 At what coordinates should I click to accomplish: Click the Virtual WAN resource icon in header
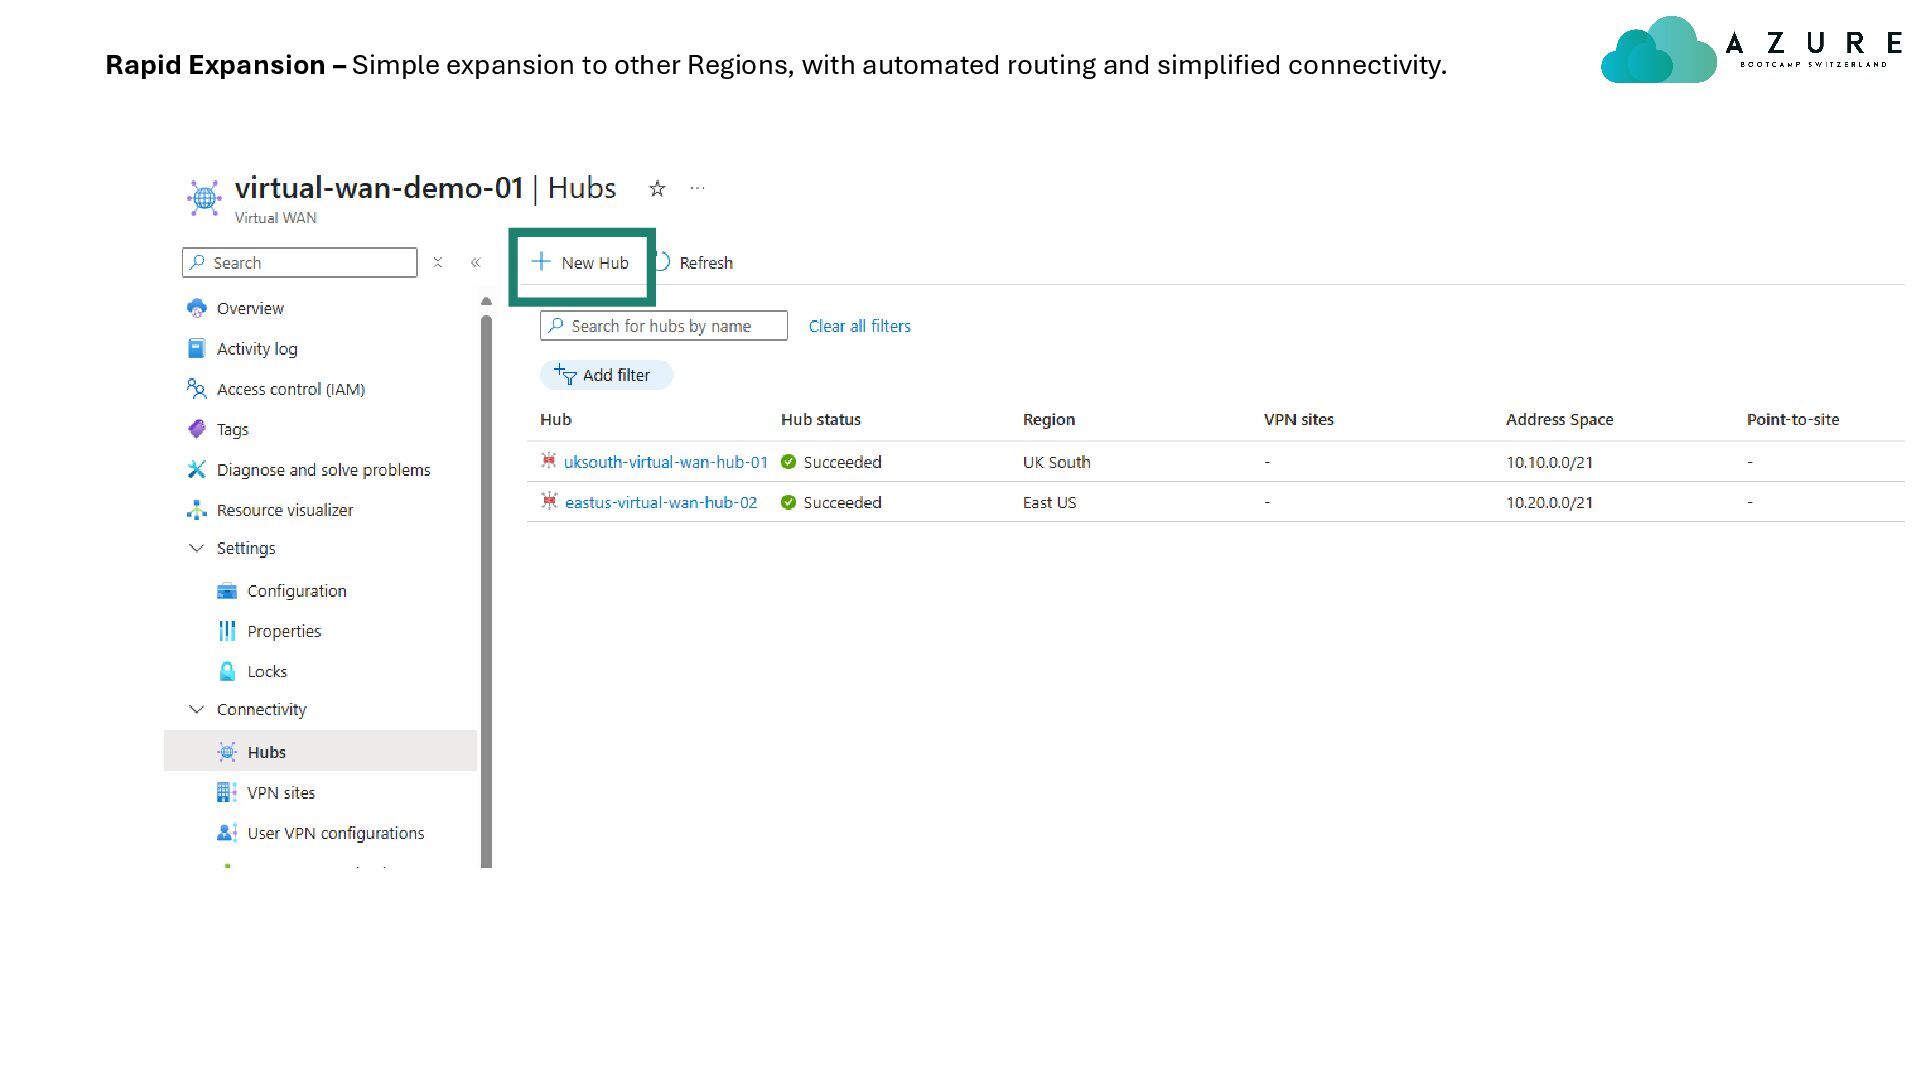tap(204, 197)
